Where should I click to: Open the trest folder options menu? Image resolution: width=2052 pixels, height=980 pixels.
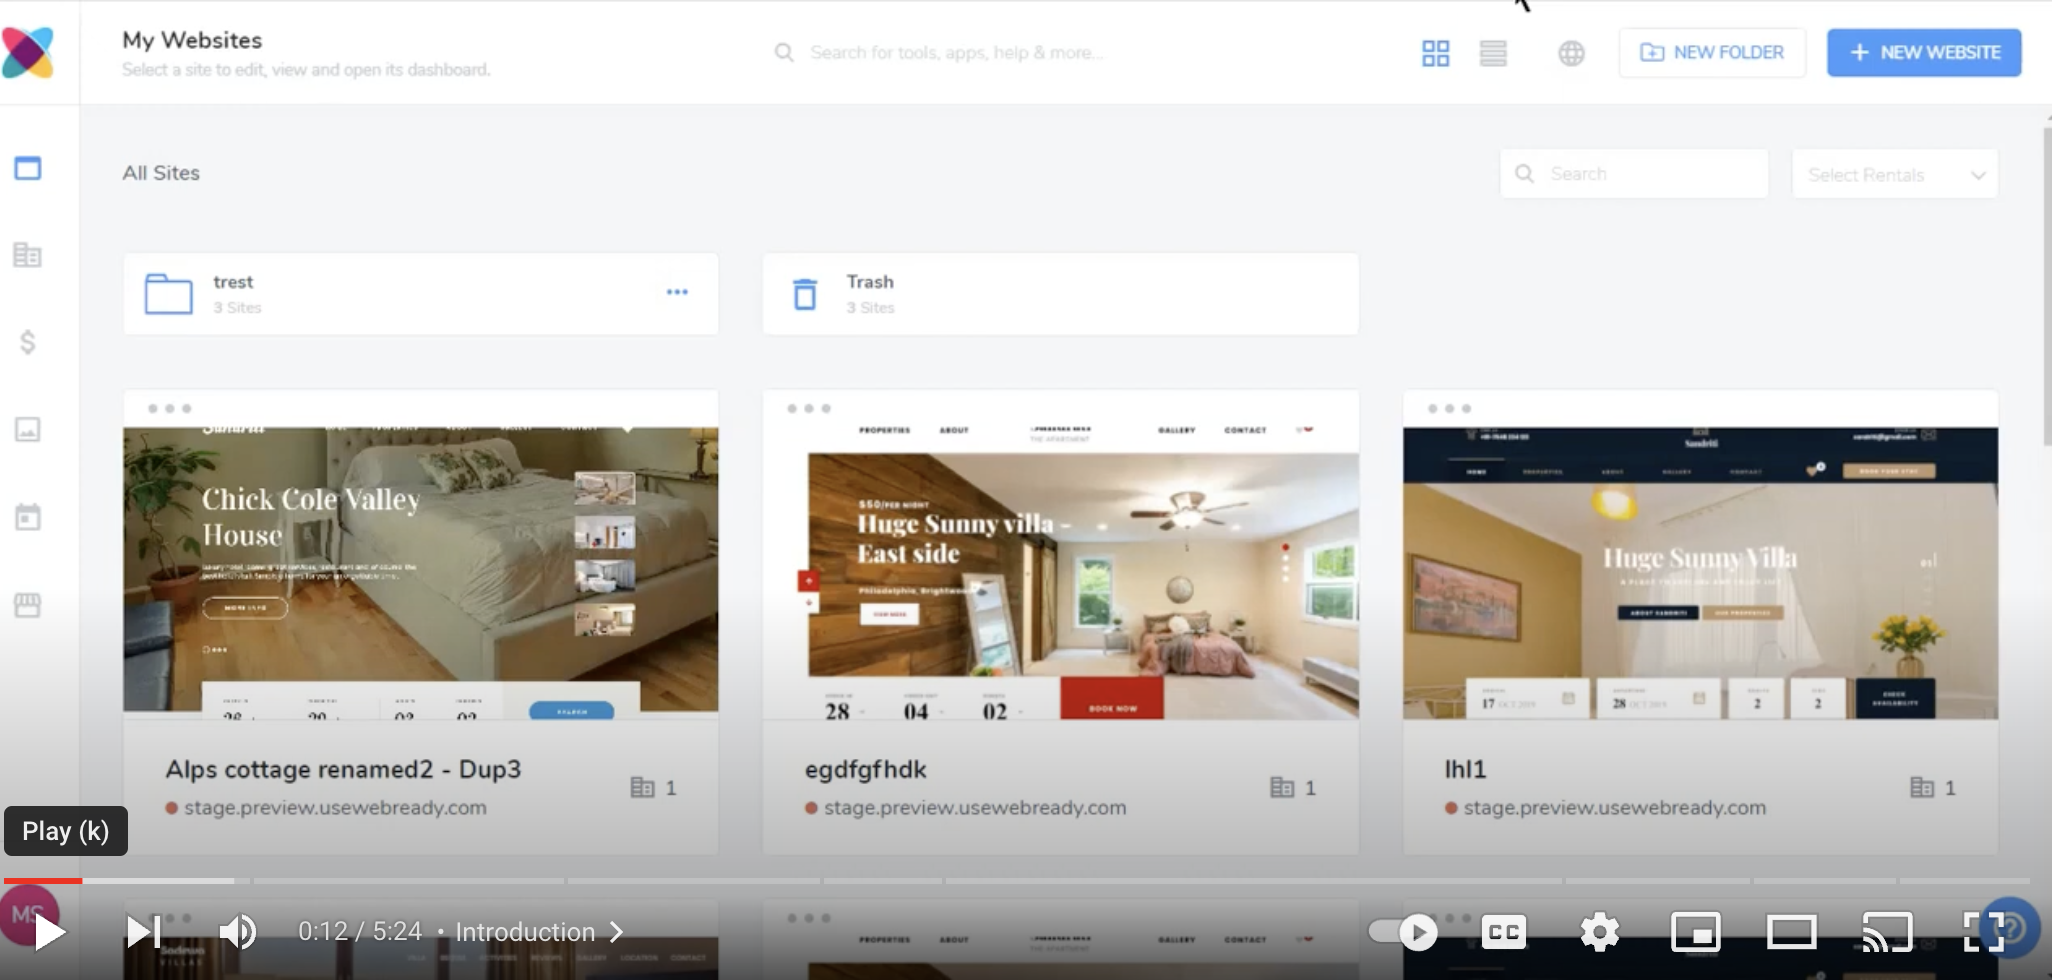pos(677,292)
